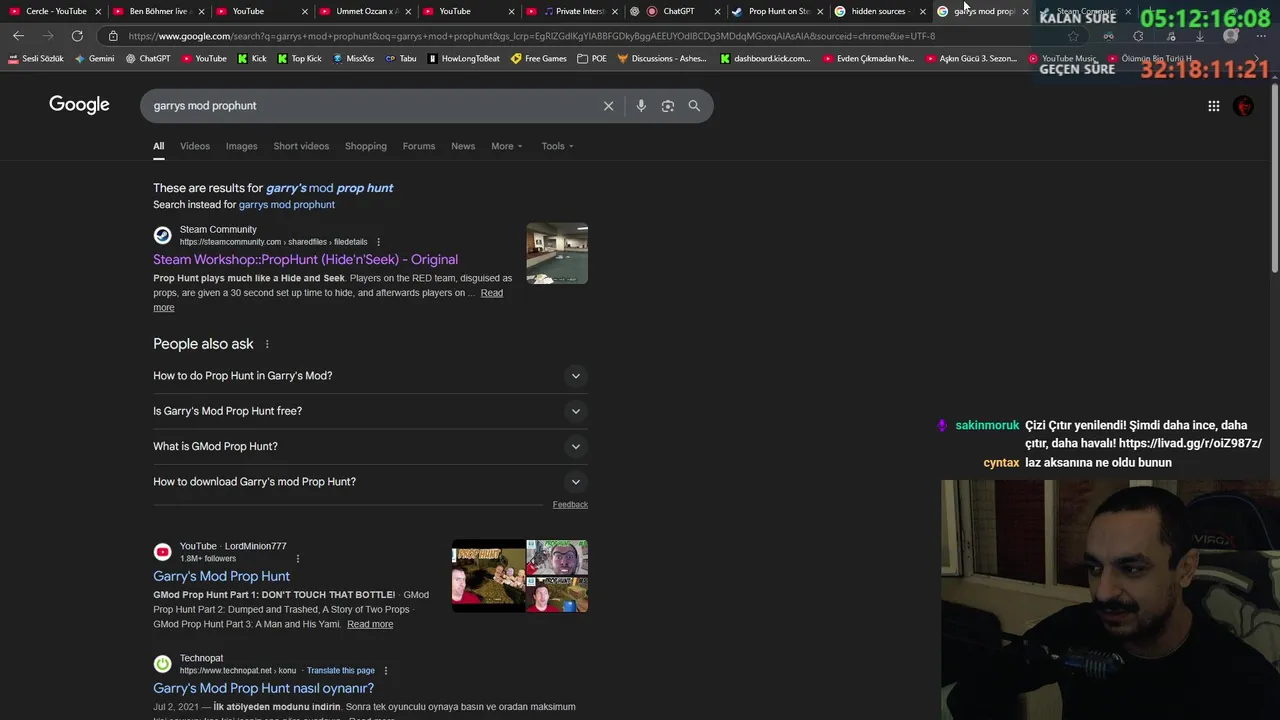1280x720 pixels.
Task: Open 'Garry's Mod Prop Hunt nasıl oynanır?' result
Action: (x=263, y=688)
